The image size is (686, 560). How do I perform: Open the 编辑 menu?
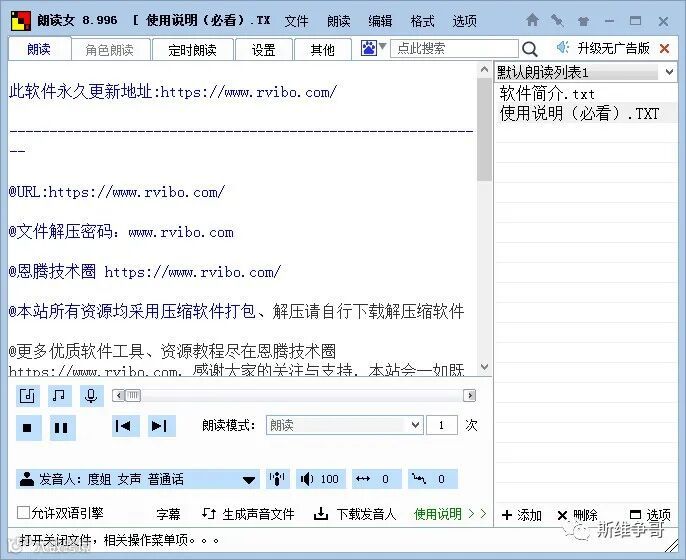tap(380, 21)
